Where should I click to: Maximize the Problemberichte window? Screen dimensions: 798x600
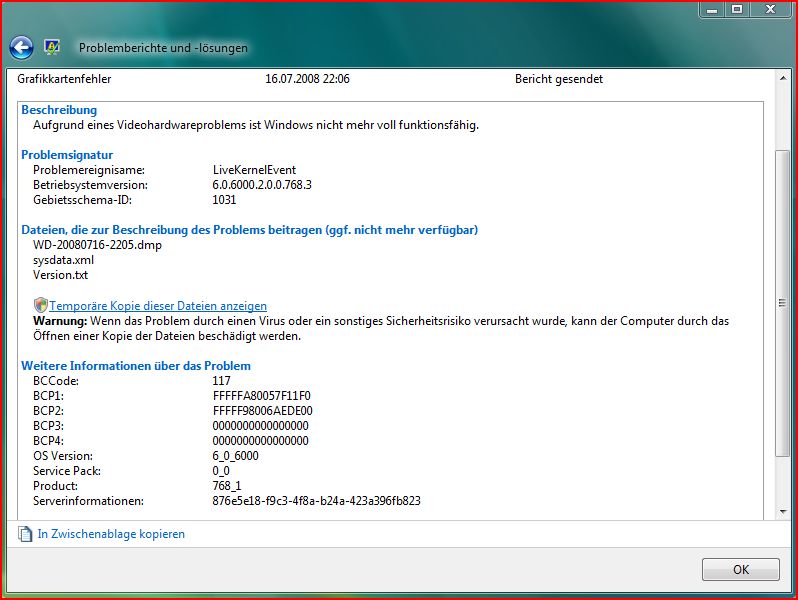click(x=736, y=10)
